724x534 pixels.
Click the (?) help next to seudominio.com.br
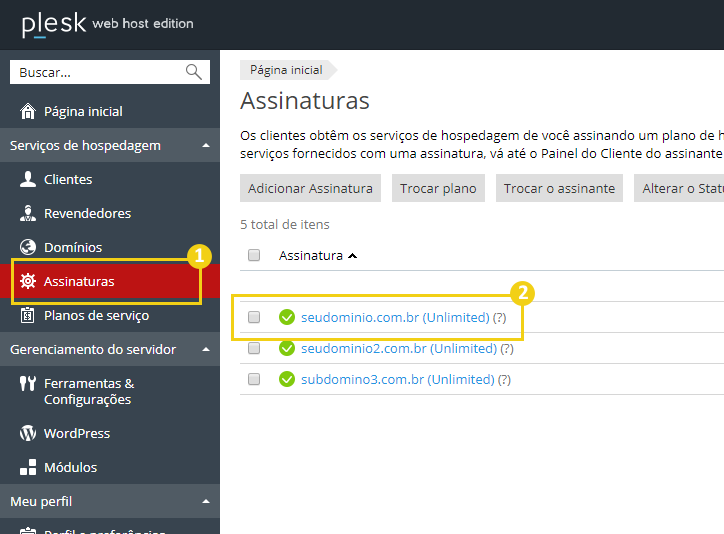[x=499, y=318]
